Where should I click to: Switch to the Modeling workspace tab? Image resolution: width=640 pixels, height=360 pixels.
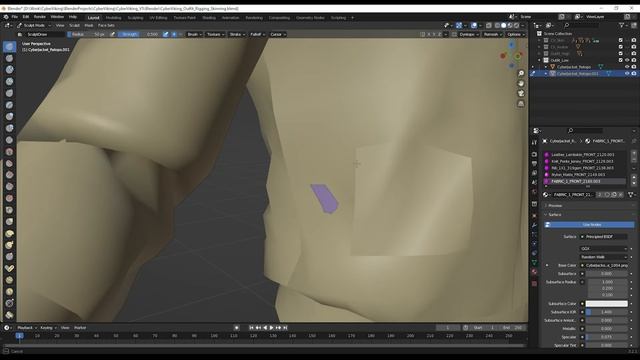coord(113,18)
